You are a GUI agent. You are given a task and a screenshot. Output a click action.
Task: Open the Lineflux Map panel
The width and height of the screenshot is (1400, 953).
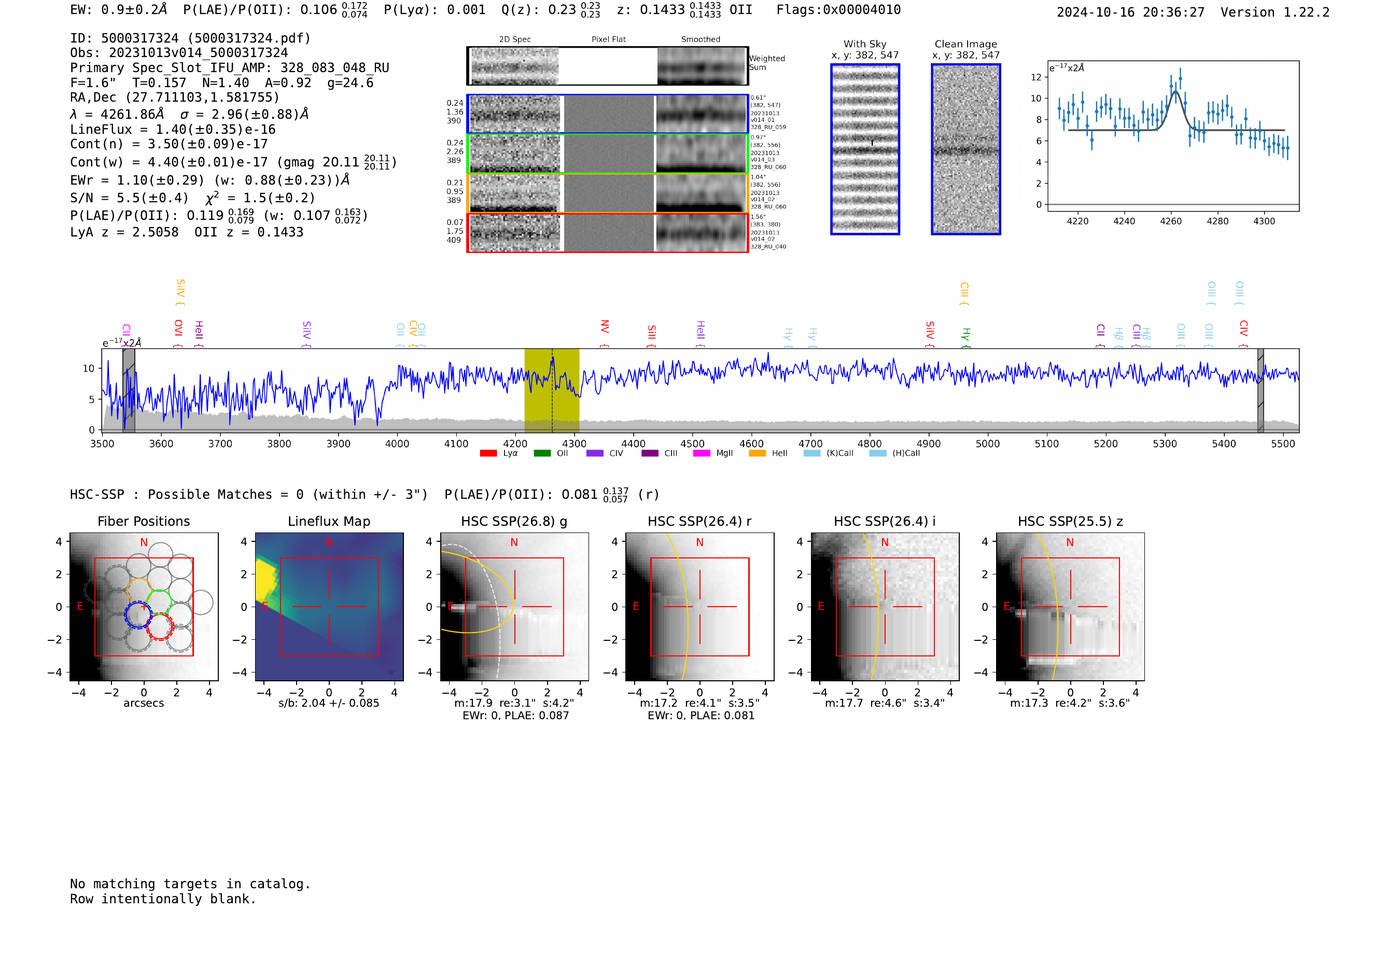329,607
